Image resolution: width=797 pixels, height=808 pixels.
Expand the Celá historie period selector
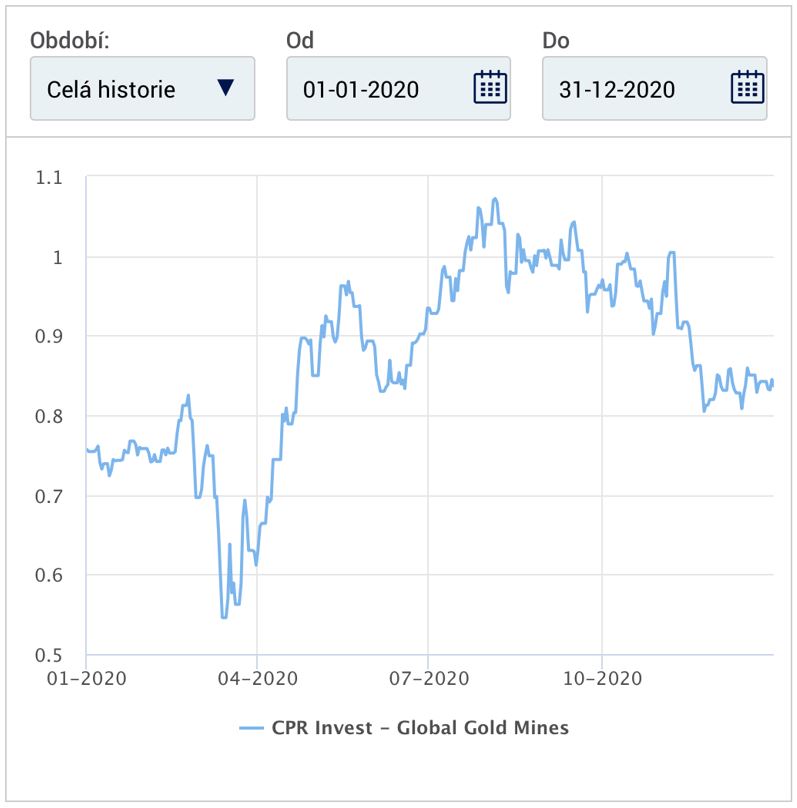click(x=142, y=89)
